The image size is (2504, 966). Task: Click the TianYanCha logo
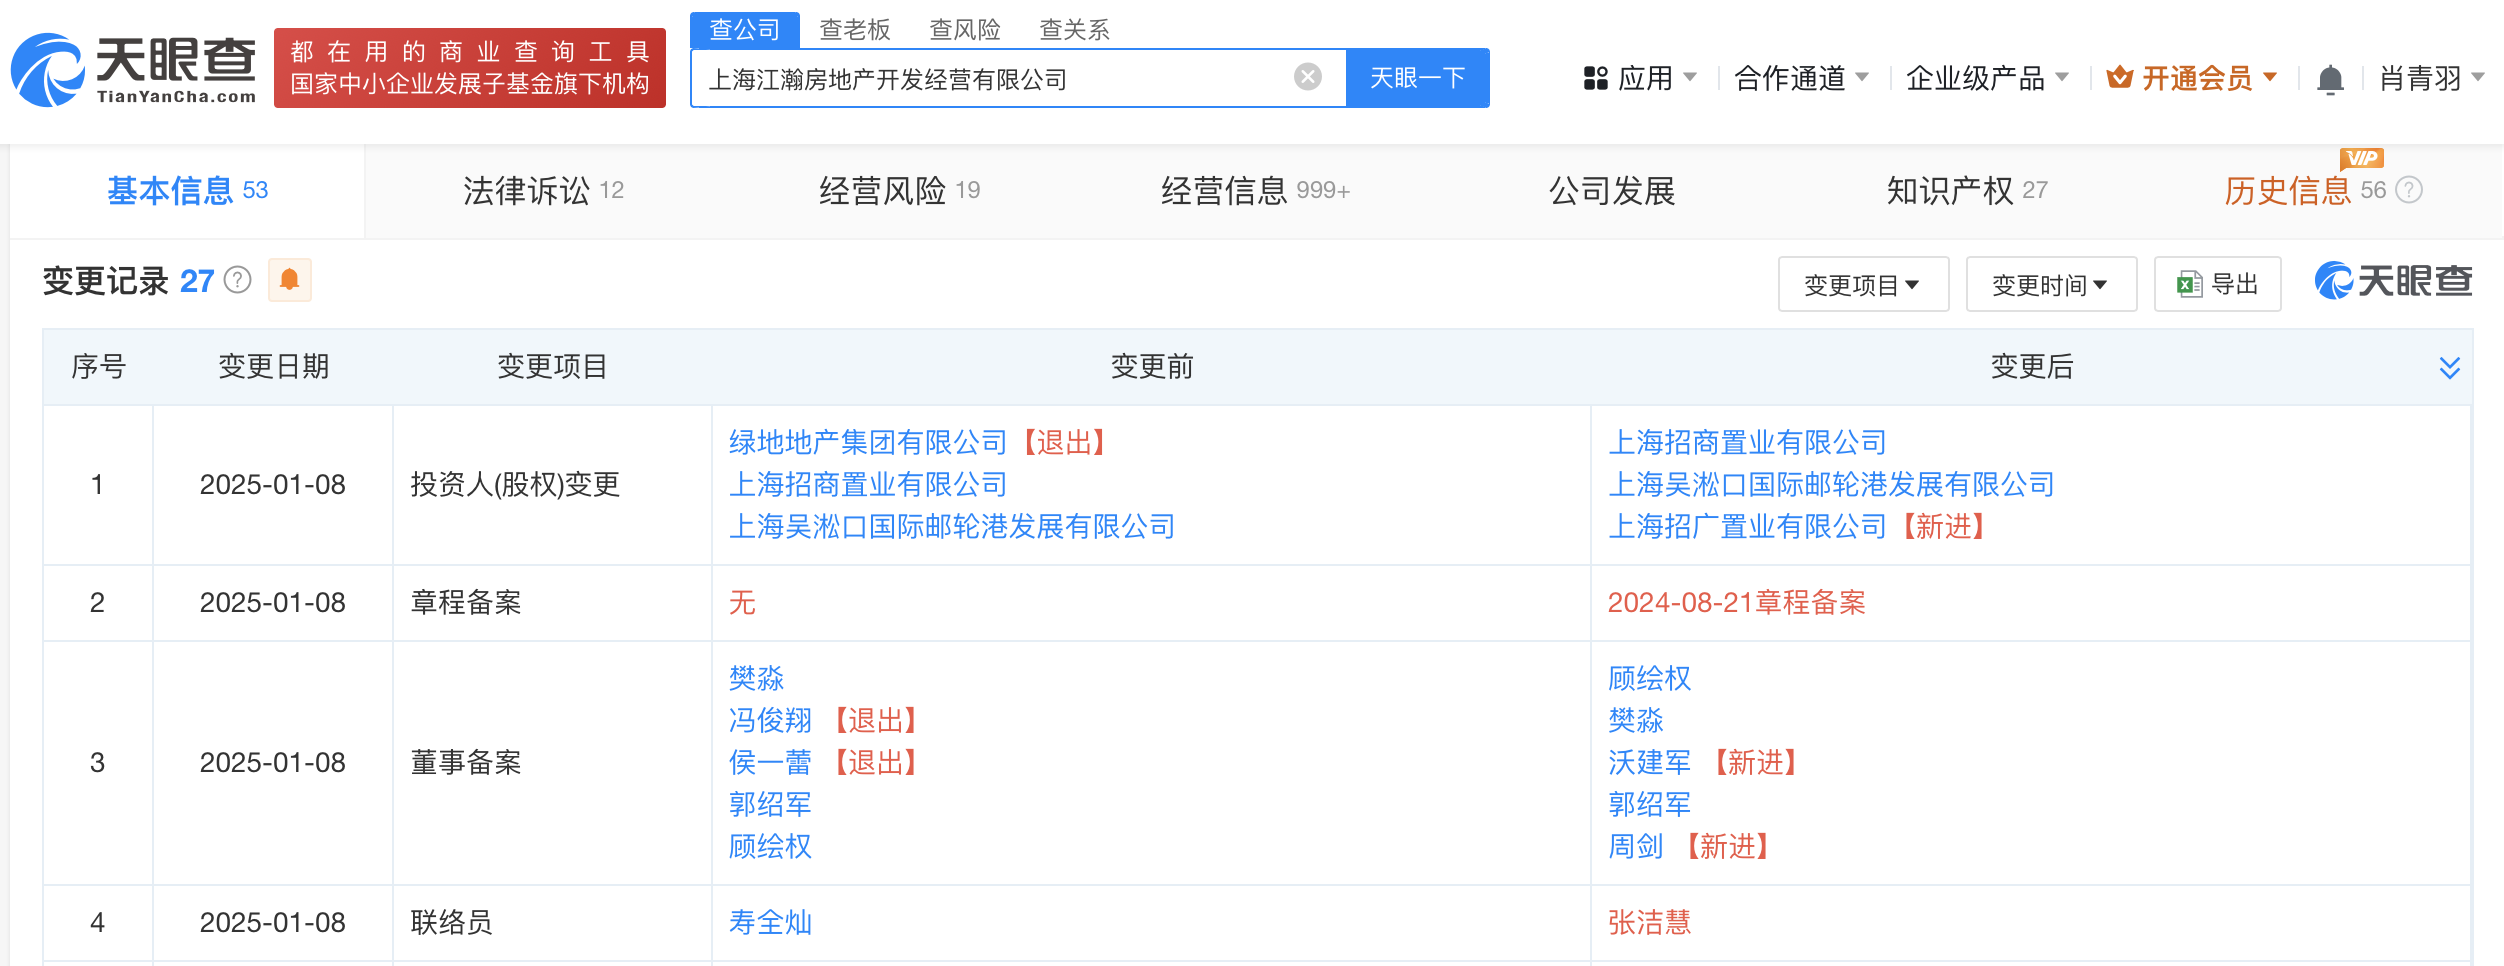(x=133, y=69)
